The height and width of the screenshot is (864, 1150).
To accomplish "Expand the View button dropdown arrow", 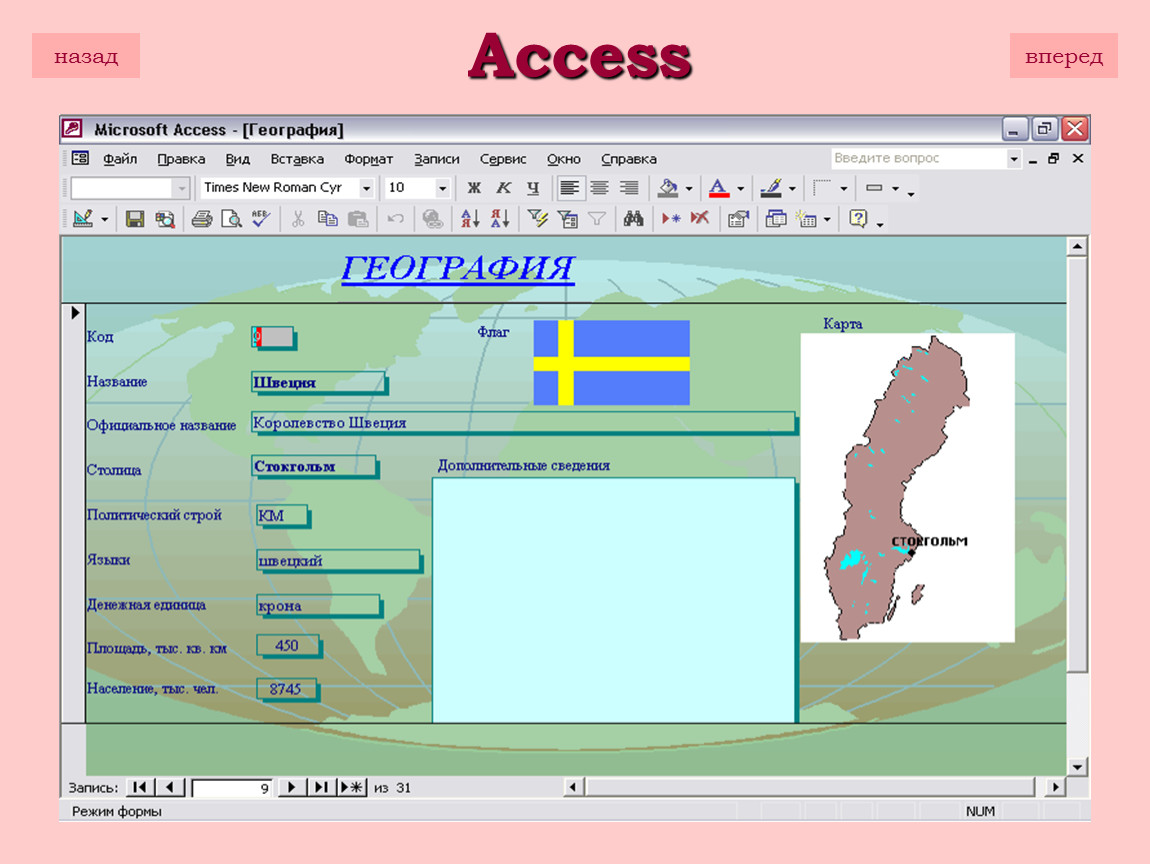I will click(104, 219).
